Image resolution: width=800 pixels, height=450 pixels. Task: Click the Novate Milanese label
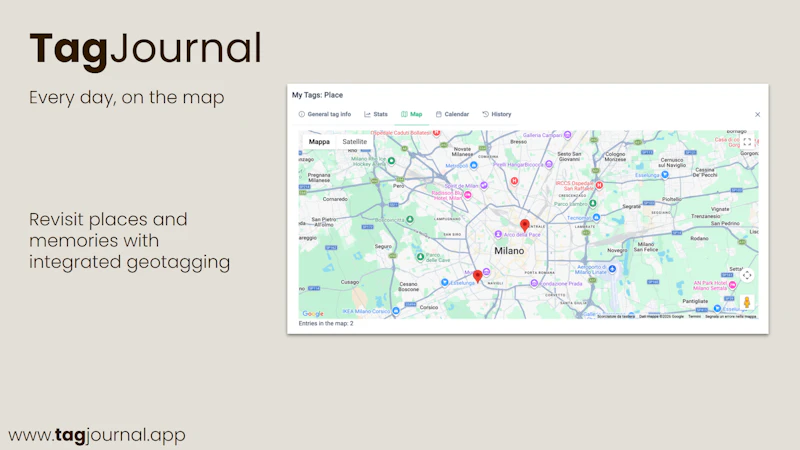click(x=462, y=152)
